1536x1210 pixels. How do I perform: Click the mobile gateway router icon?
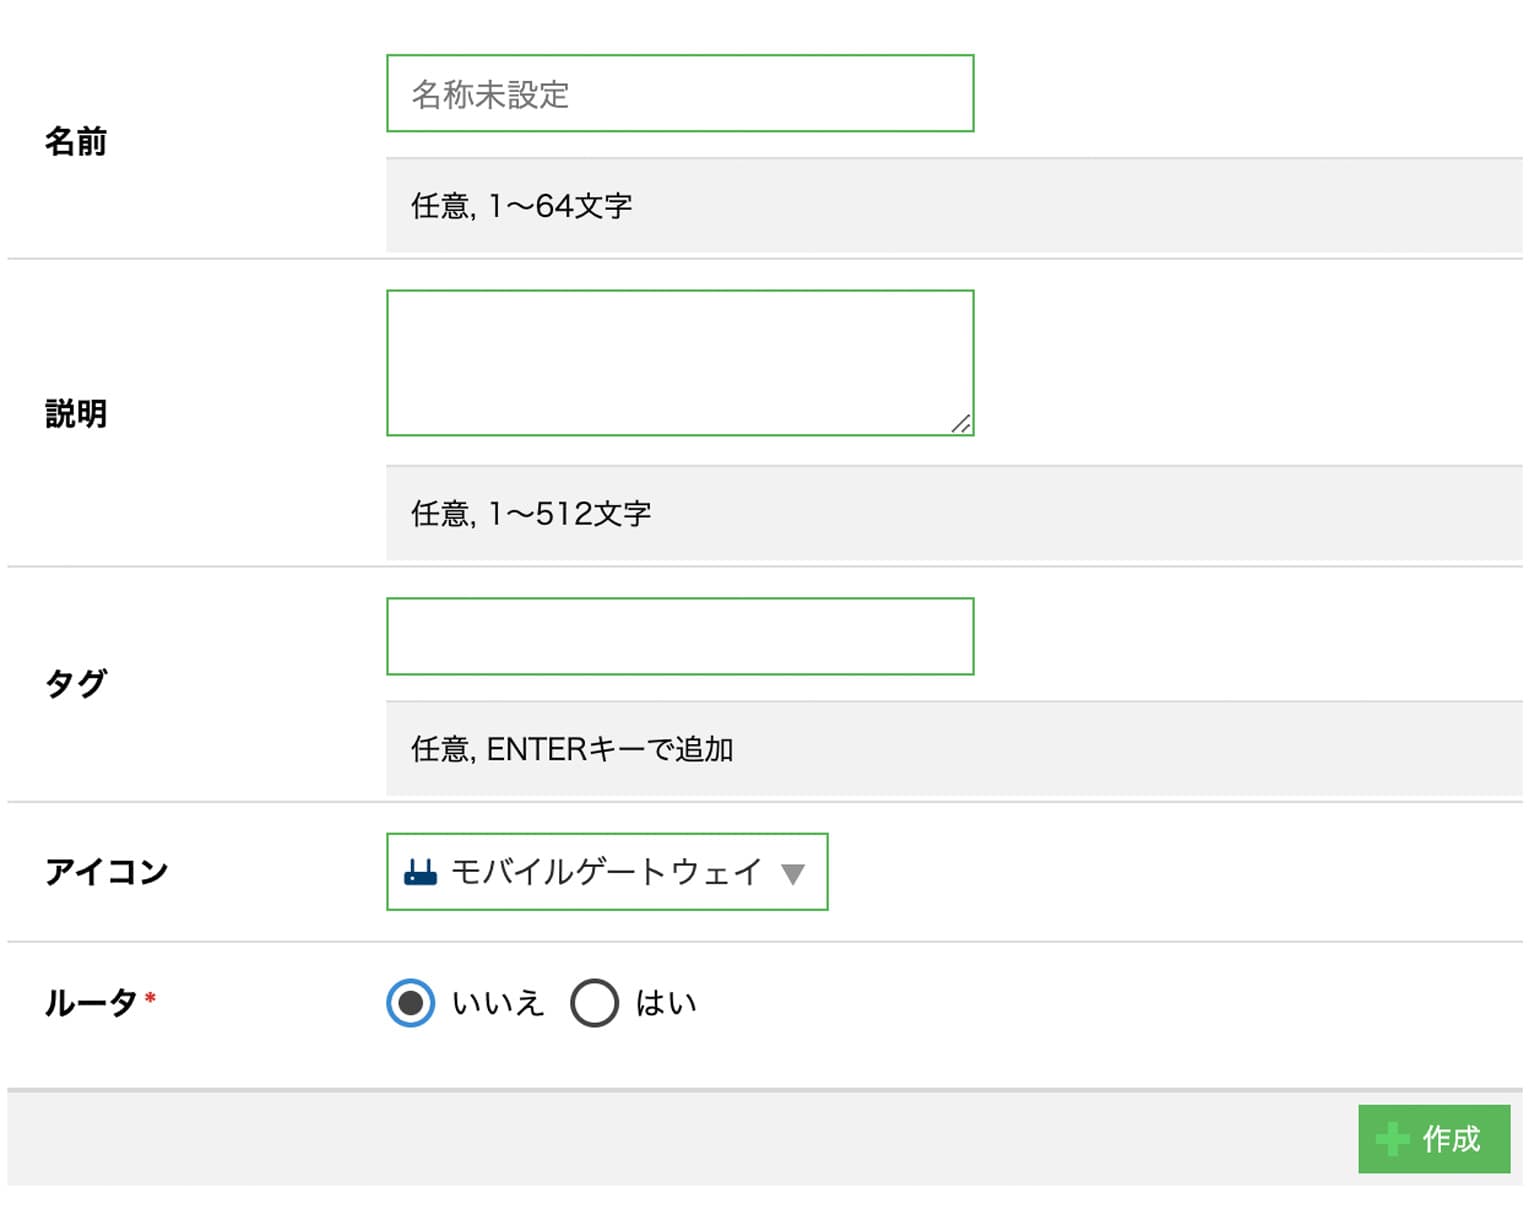tap(420, 872)
